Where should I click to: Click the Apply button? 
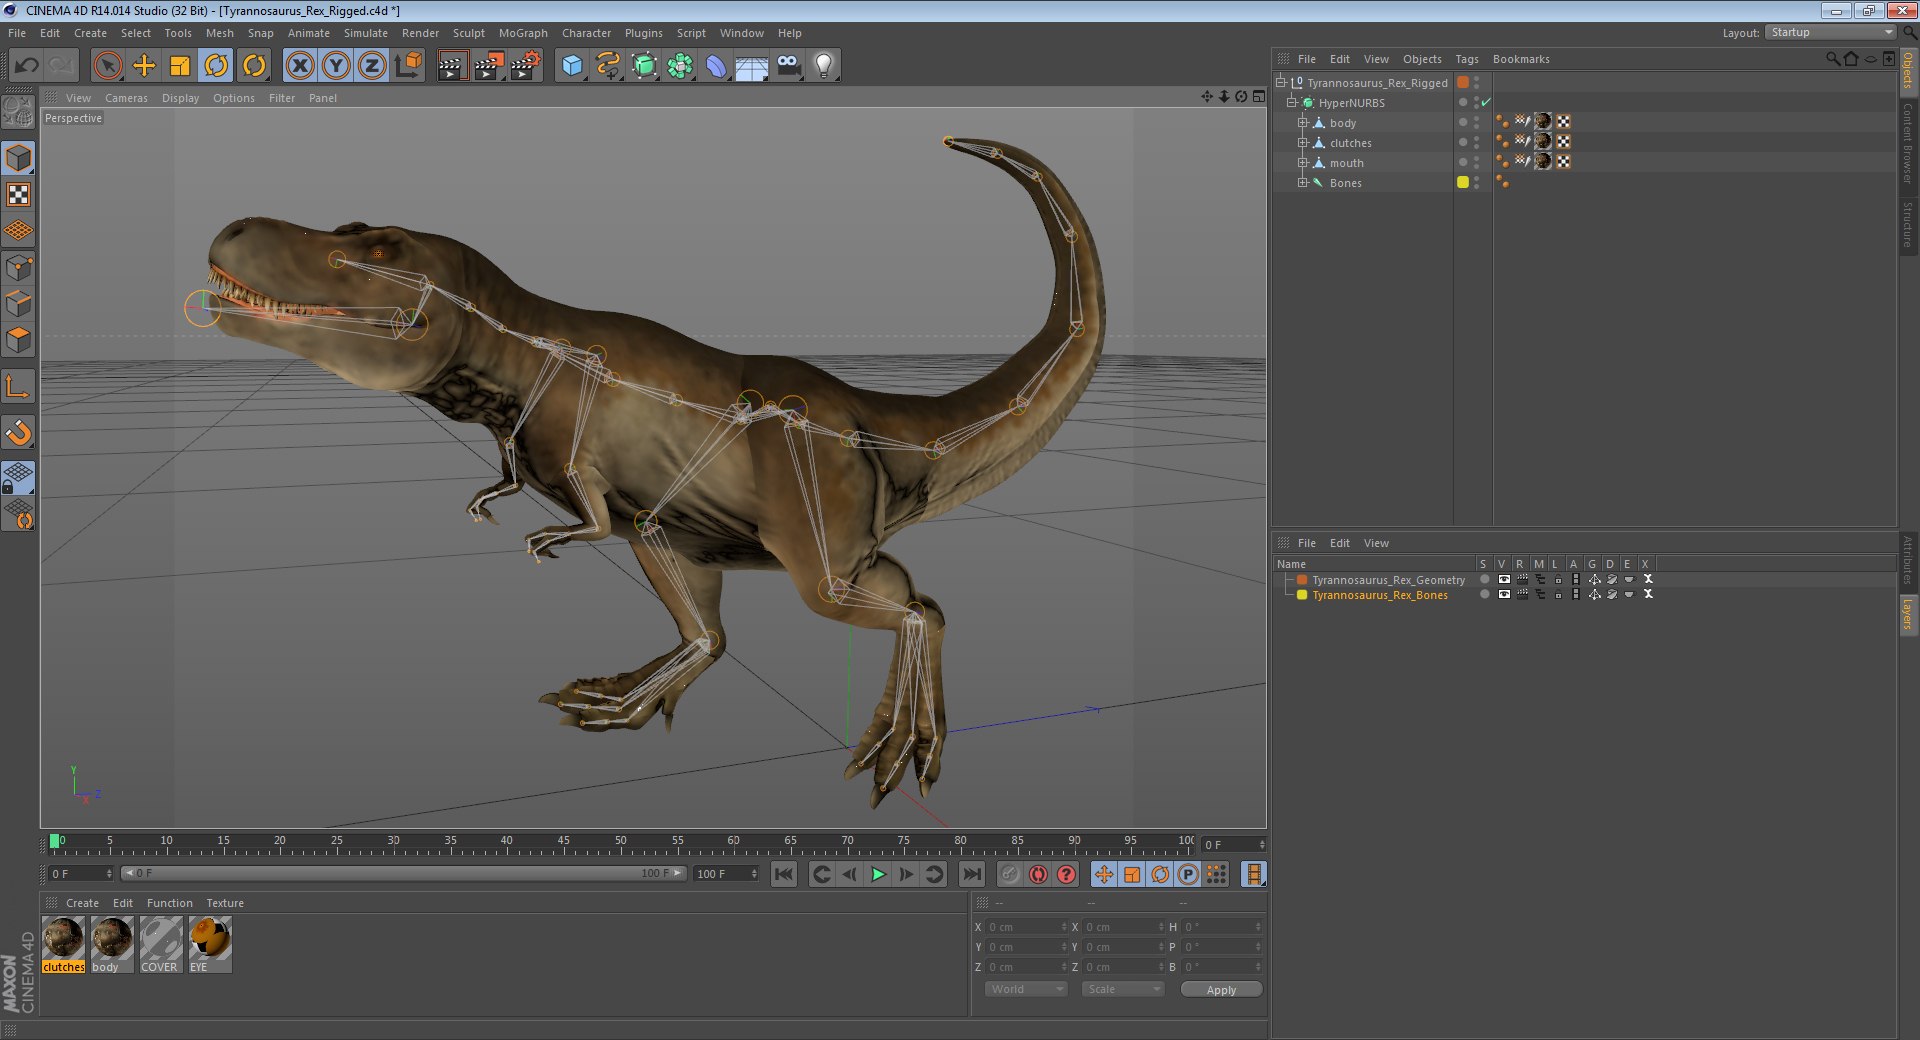[x=1221, y=990]
